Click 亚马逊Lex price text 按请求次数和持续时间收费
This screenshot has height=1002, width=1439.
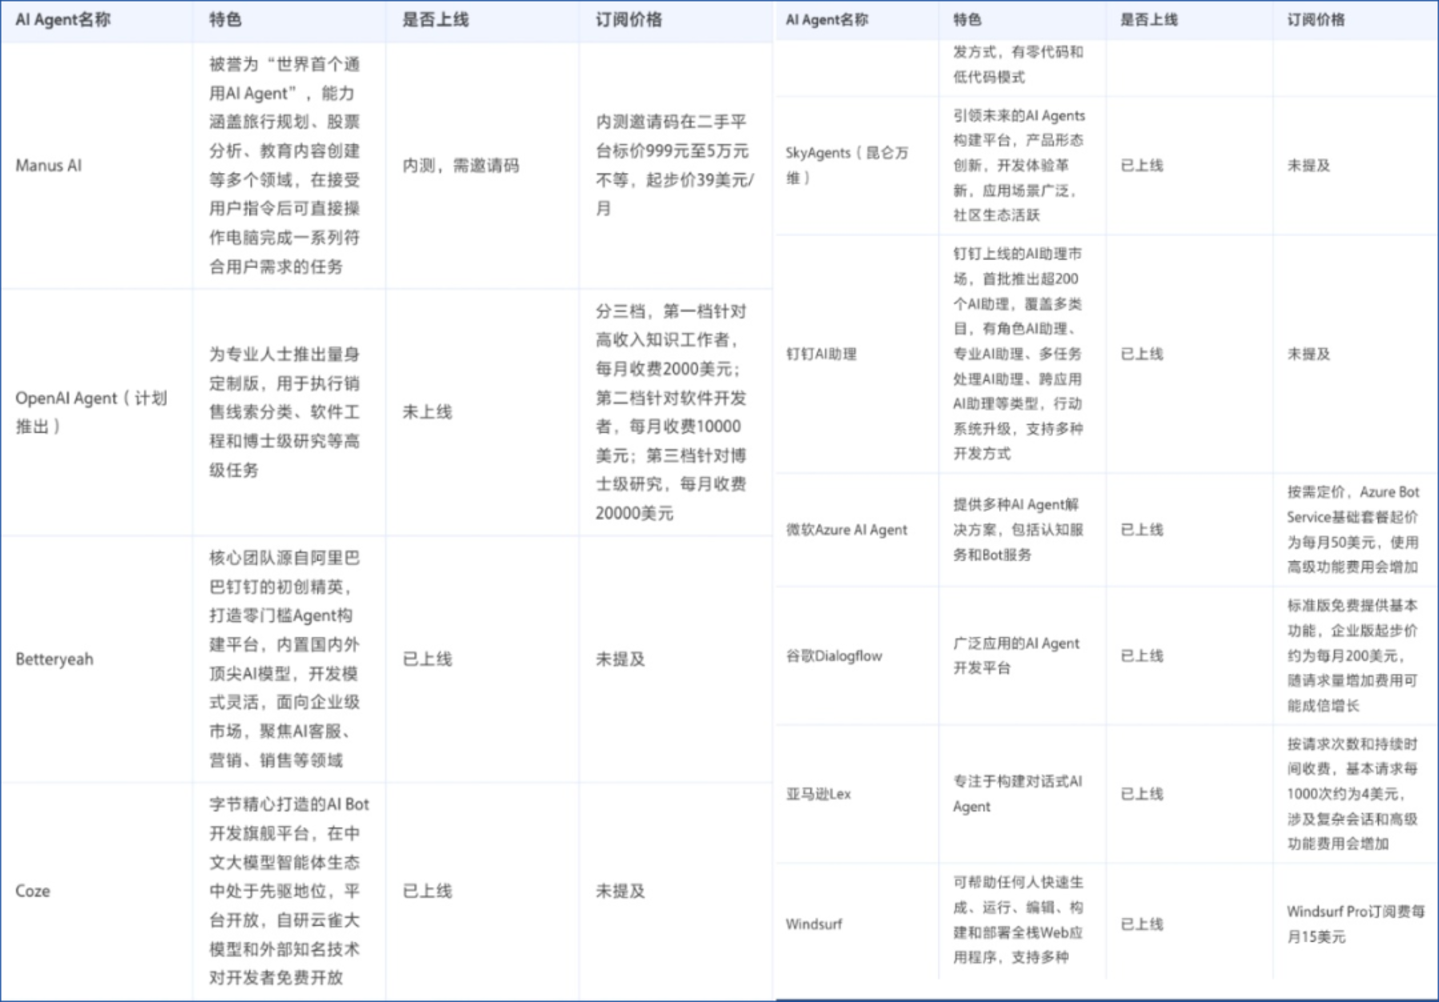click(x=1353, y=794)
